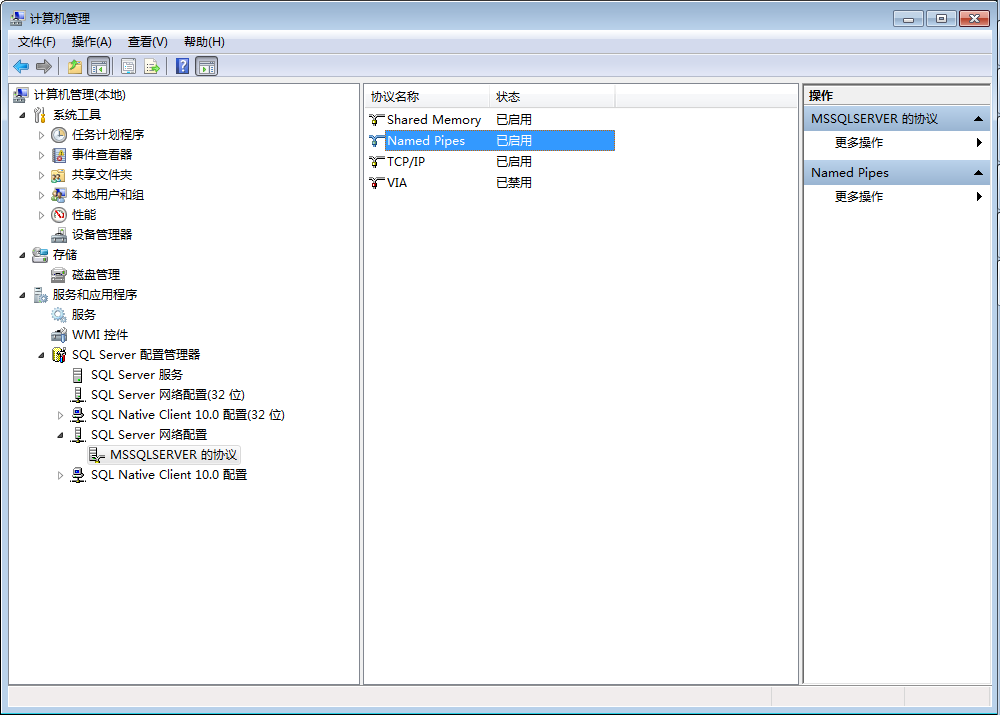Collapse the Named Pipes actions section header
The width and height of the screenshot is (1000, 715).
[978, 173]
